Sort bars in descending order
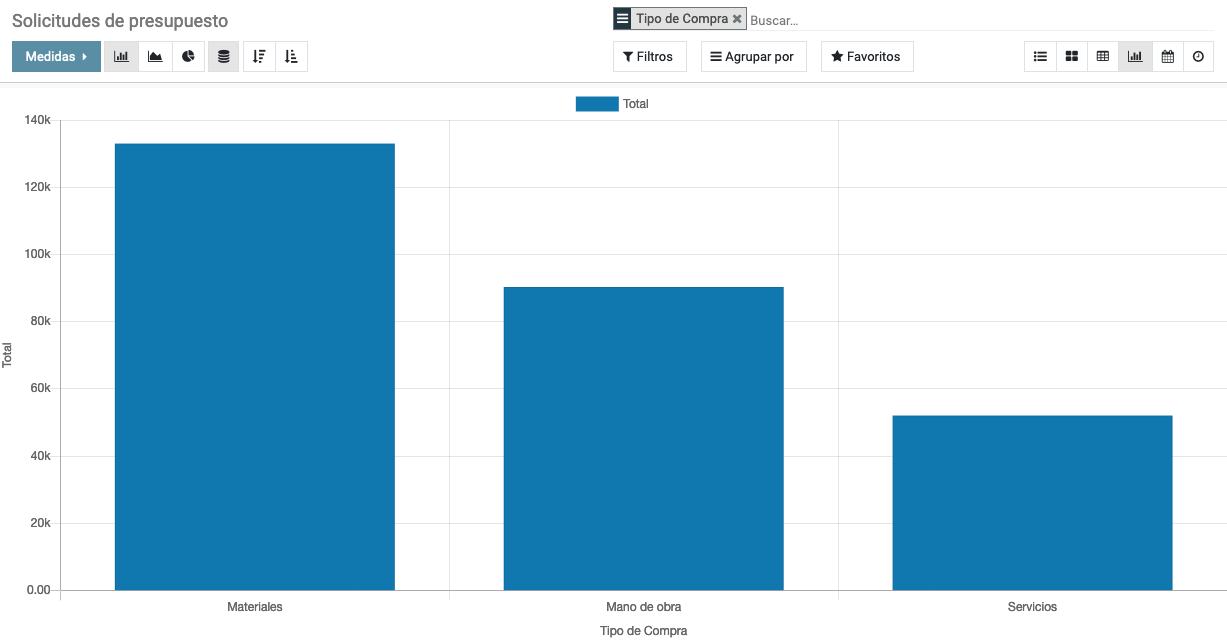The image size is (1227, 640). tap(259, 57)
